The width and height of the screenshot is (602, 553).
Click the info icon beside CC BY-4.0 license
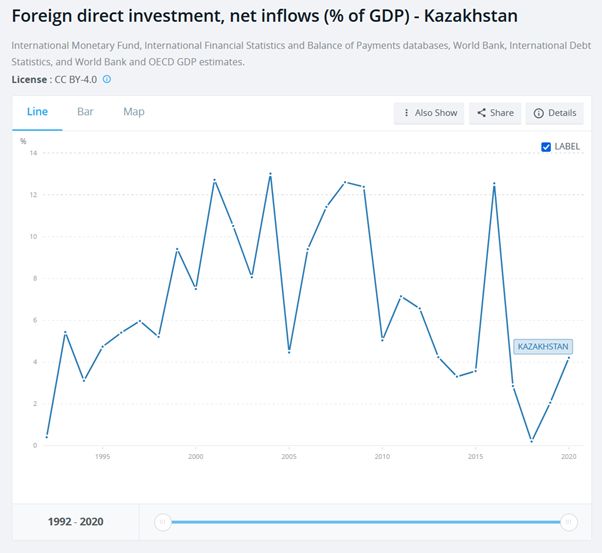tap(107, 79)
